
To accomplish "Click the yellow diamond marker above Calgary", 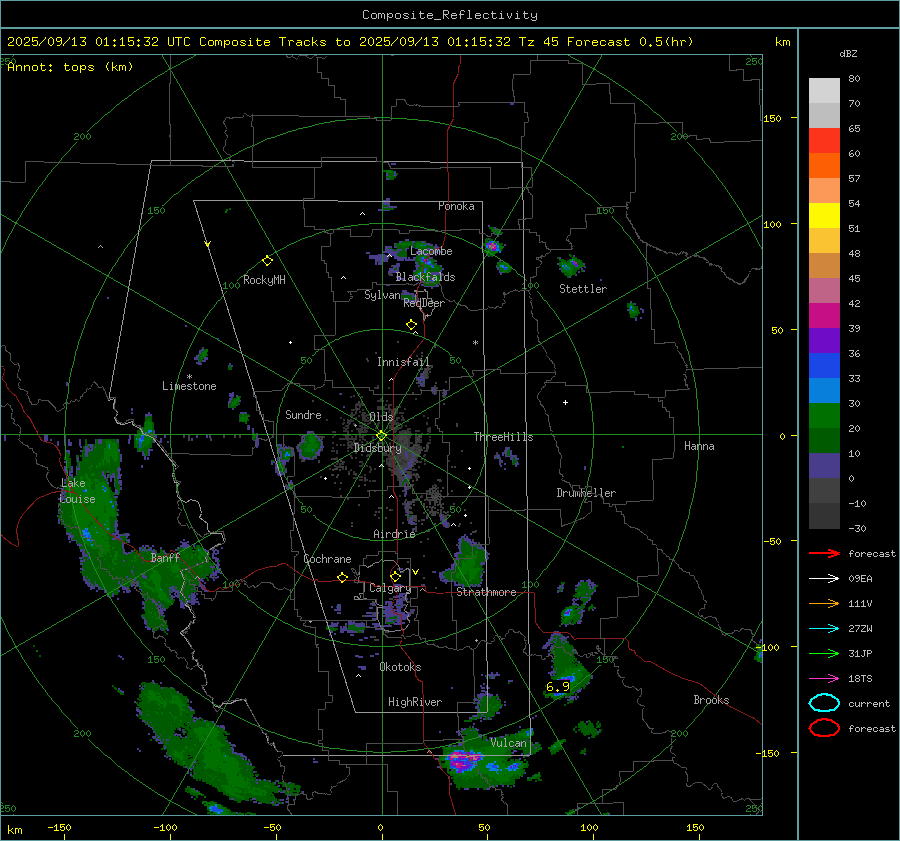I will pyautogui.click(x=395, y=576).
